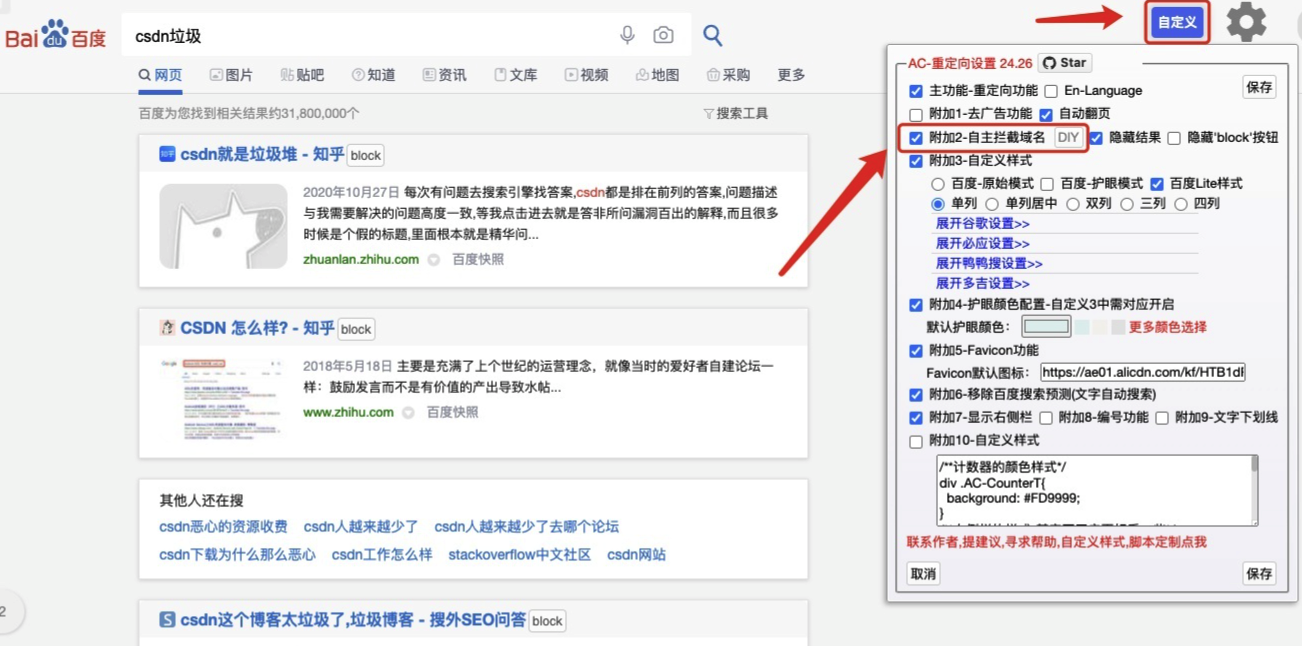The height and width of the screenshot is (646, 1302).
Task: Click related search csdn恶心的资源收费
Action: (223, 527)
